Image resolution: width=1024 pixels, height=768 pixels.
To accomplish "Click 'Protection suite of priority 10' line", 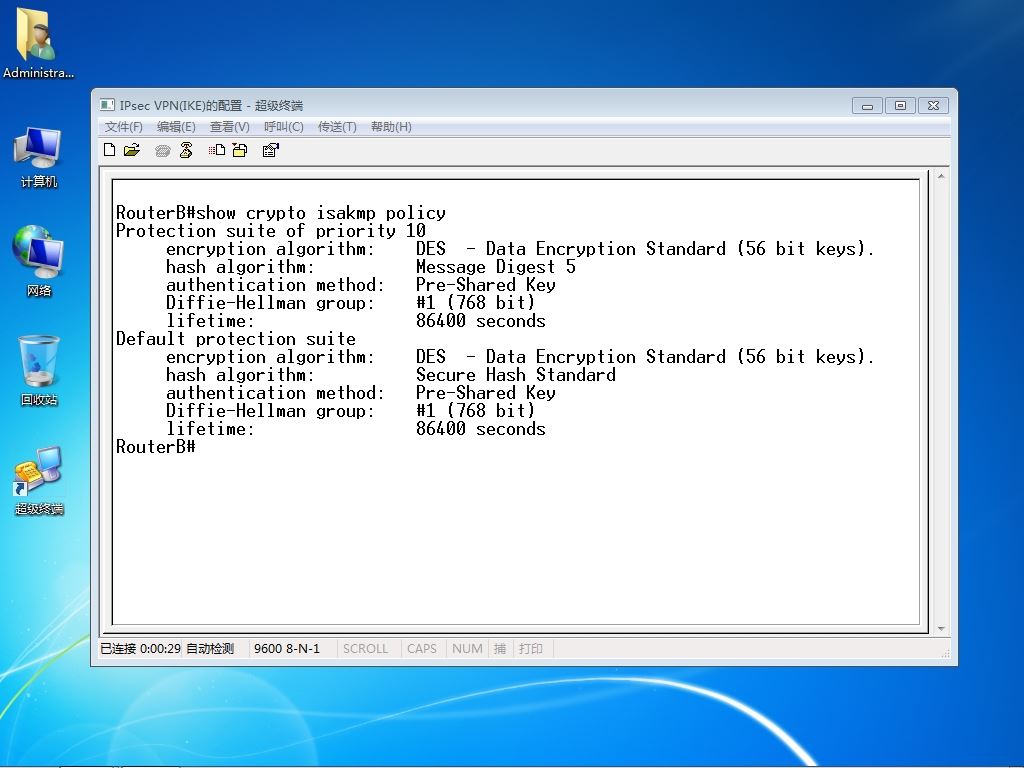I will coord(270,231).
